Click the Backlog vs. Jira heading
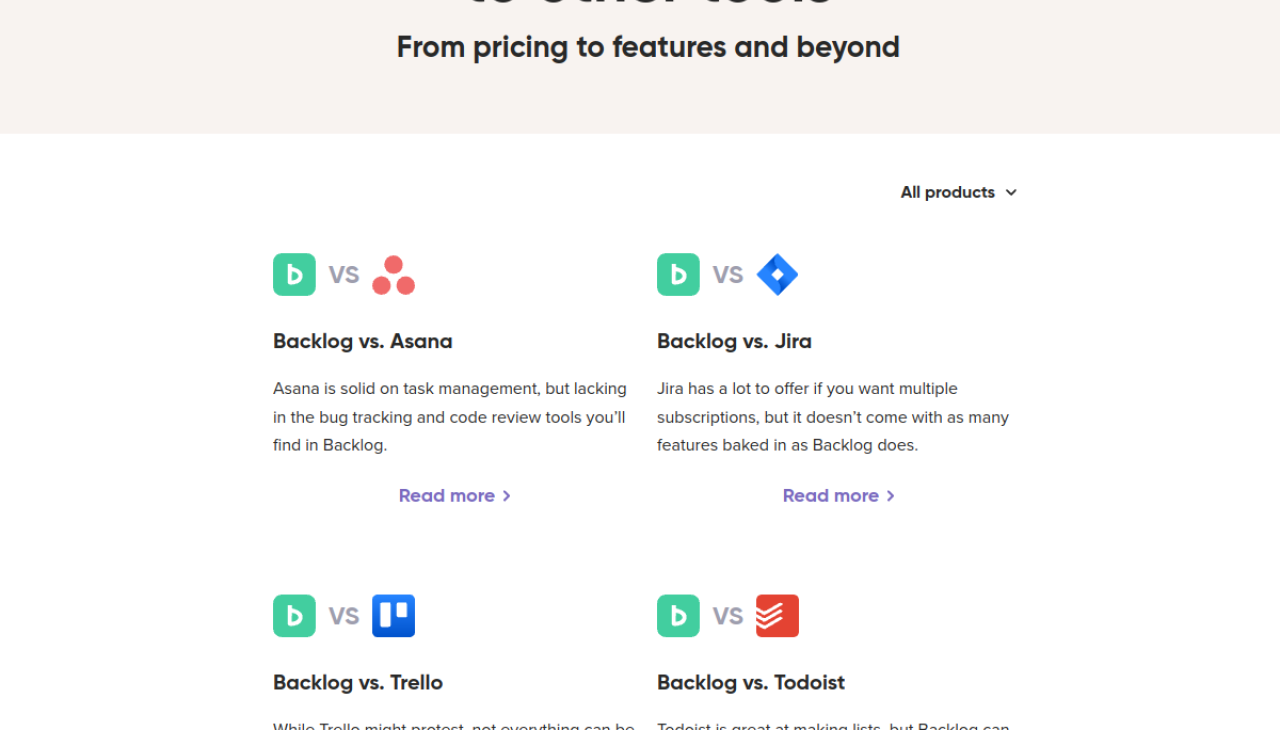 [734, 341]
